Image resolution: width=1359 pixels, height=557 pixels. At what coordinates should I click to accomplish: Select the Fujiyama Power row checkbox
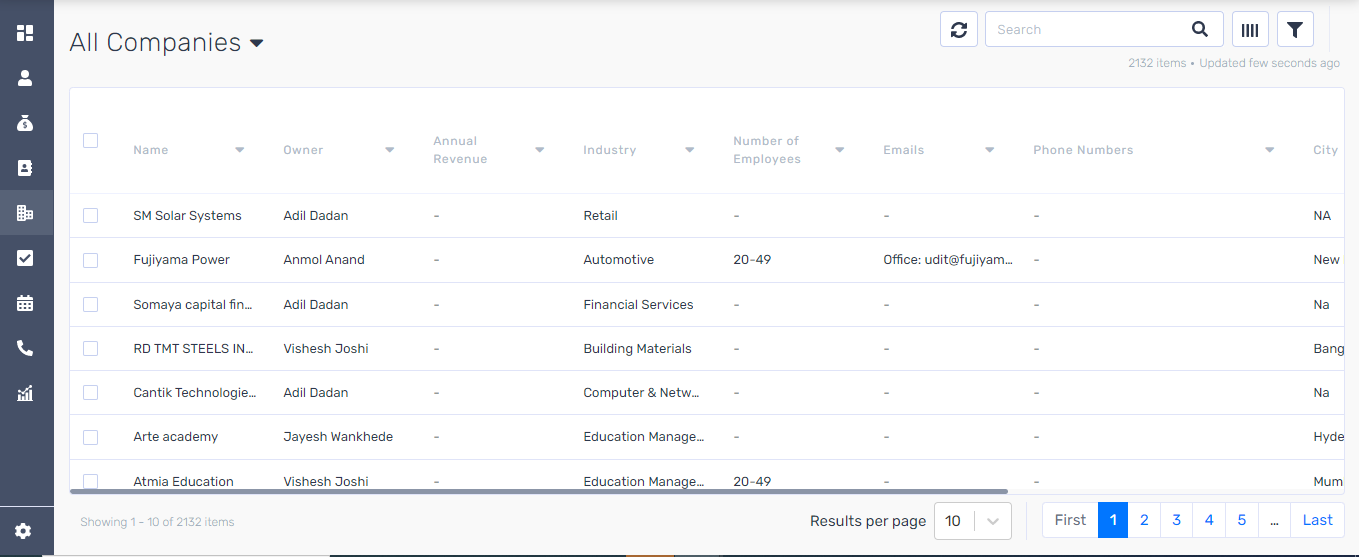pos(90,260)
